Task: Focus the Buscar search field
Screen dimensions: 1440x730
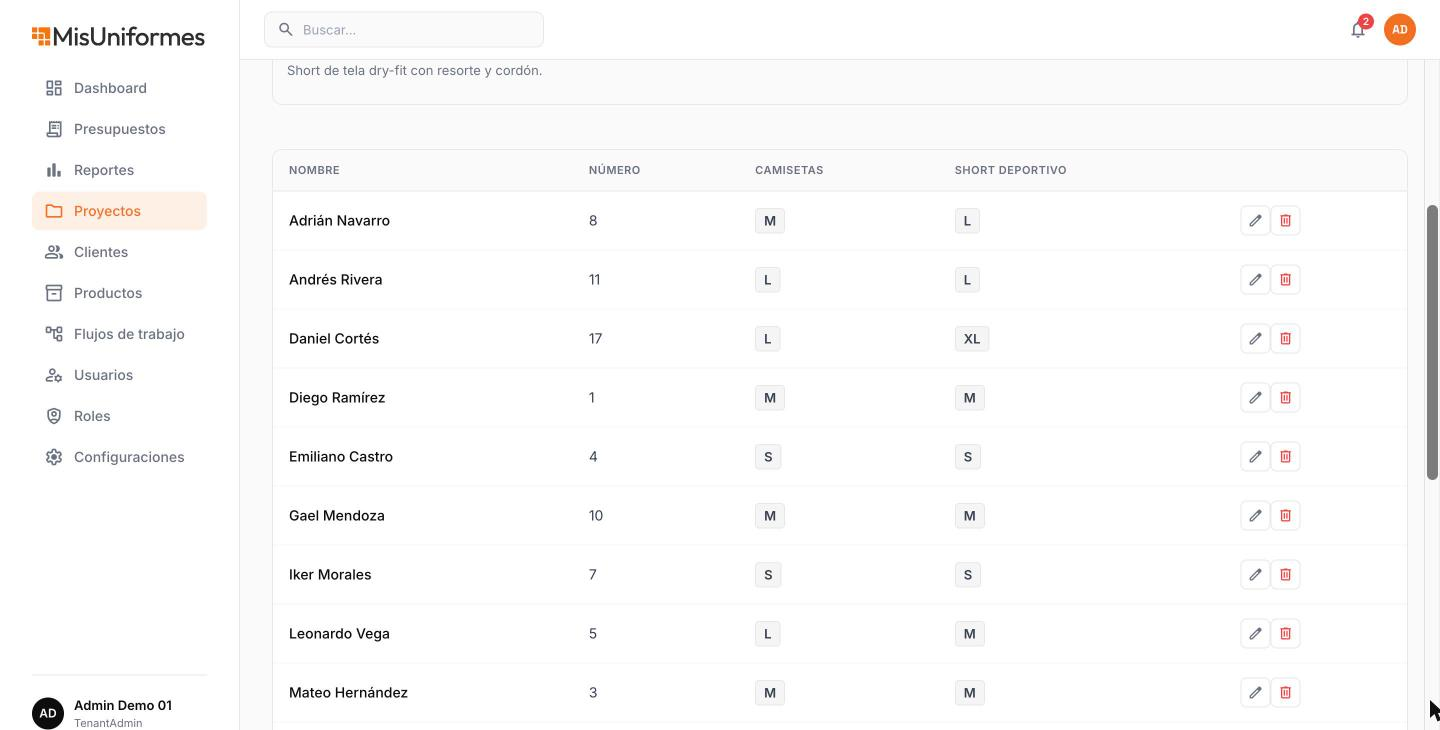Action: (x=404, y=30)
